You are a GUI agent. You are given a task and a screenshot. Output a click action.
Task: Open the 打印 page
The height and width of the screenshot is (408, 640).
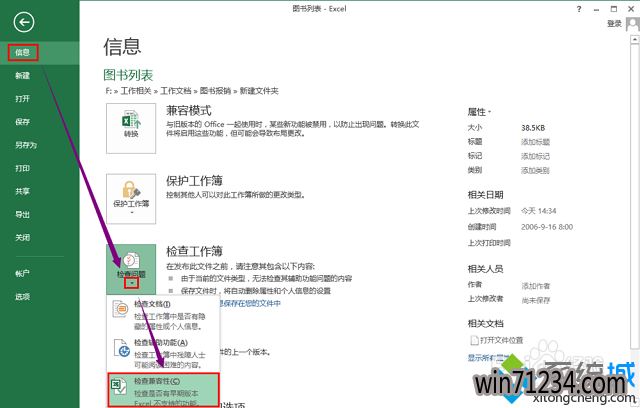click(22, 168)
